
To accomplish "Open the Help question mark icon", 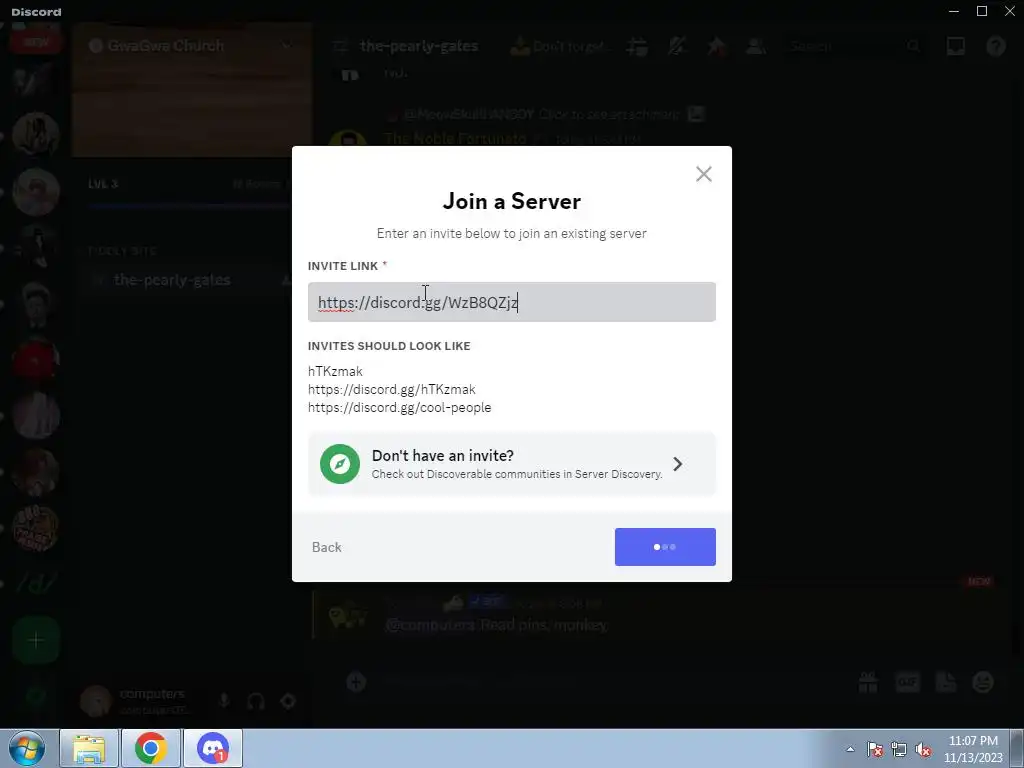I will point(995,46).
